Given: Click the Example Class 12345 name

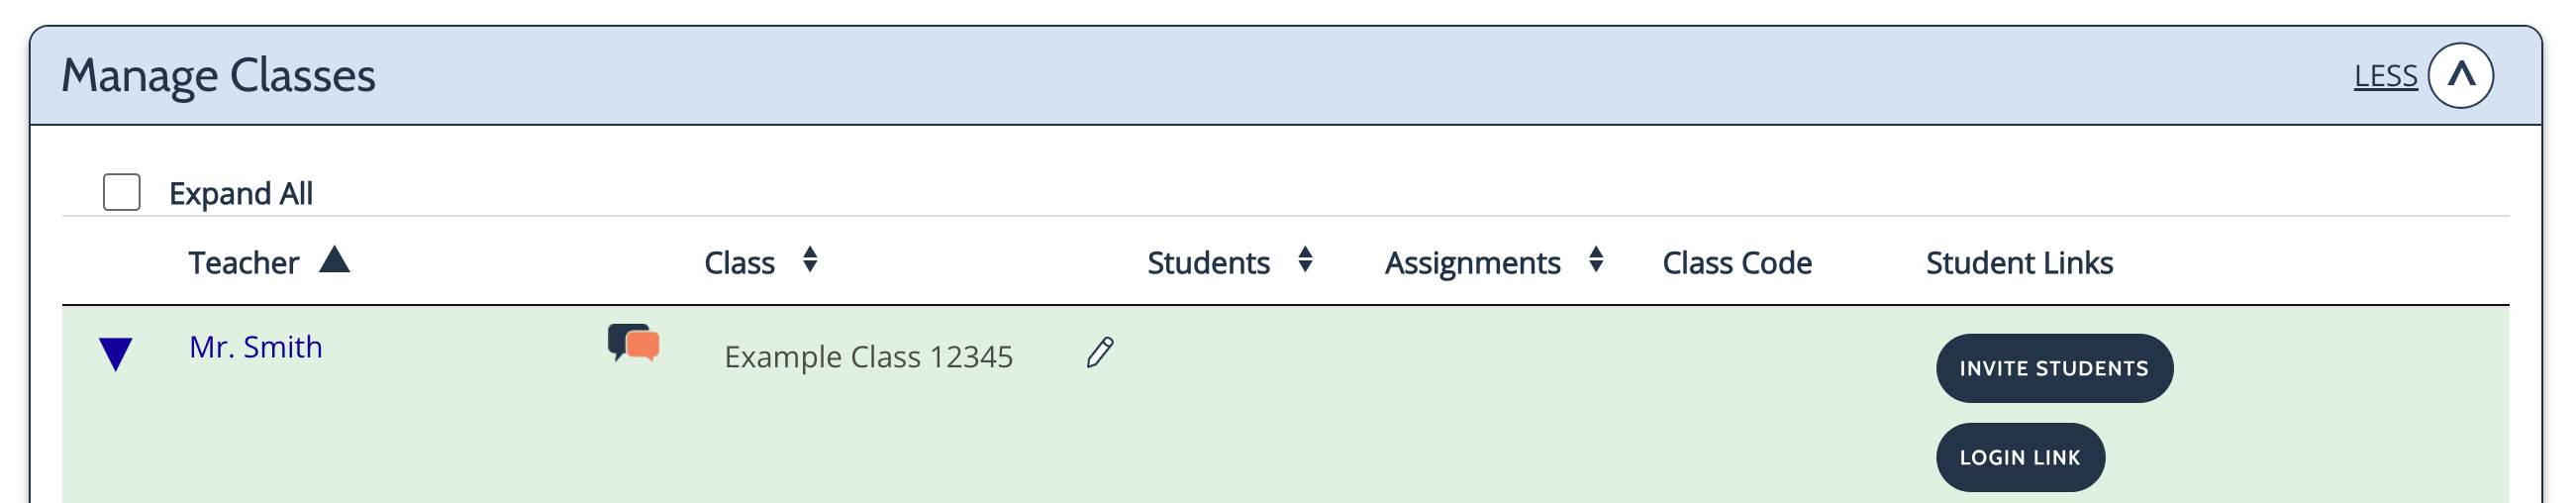Looking at the screenshot, I should [x=868, y=357].
